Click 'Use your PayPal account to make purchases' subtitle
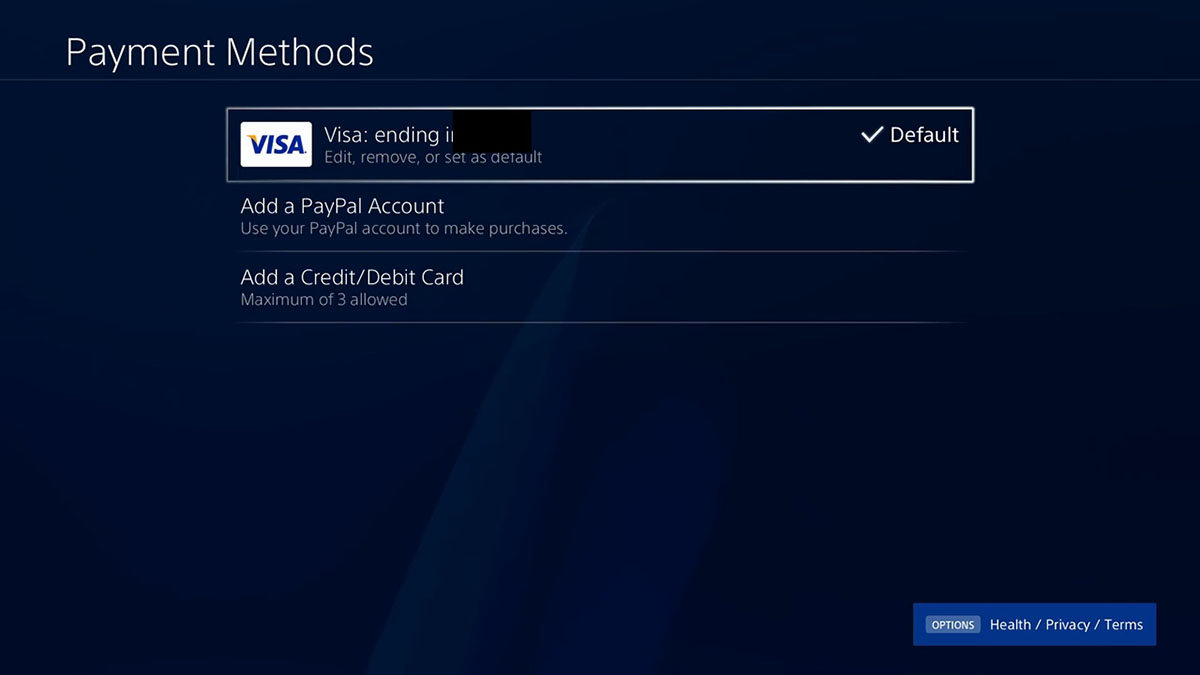This screenshot has height=675, width=1200. coord(403,228)
